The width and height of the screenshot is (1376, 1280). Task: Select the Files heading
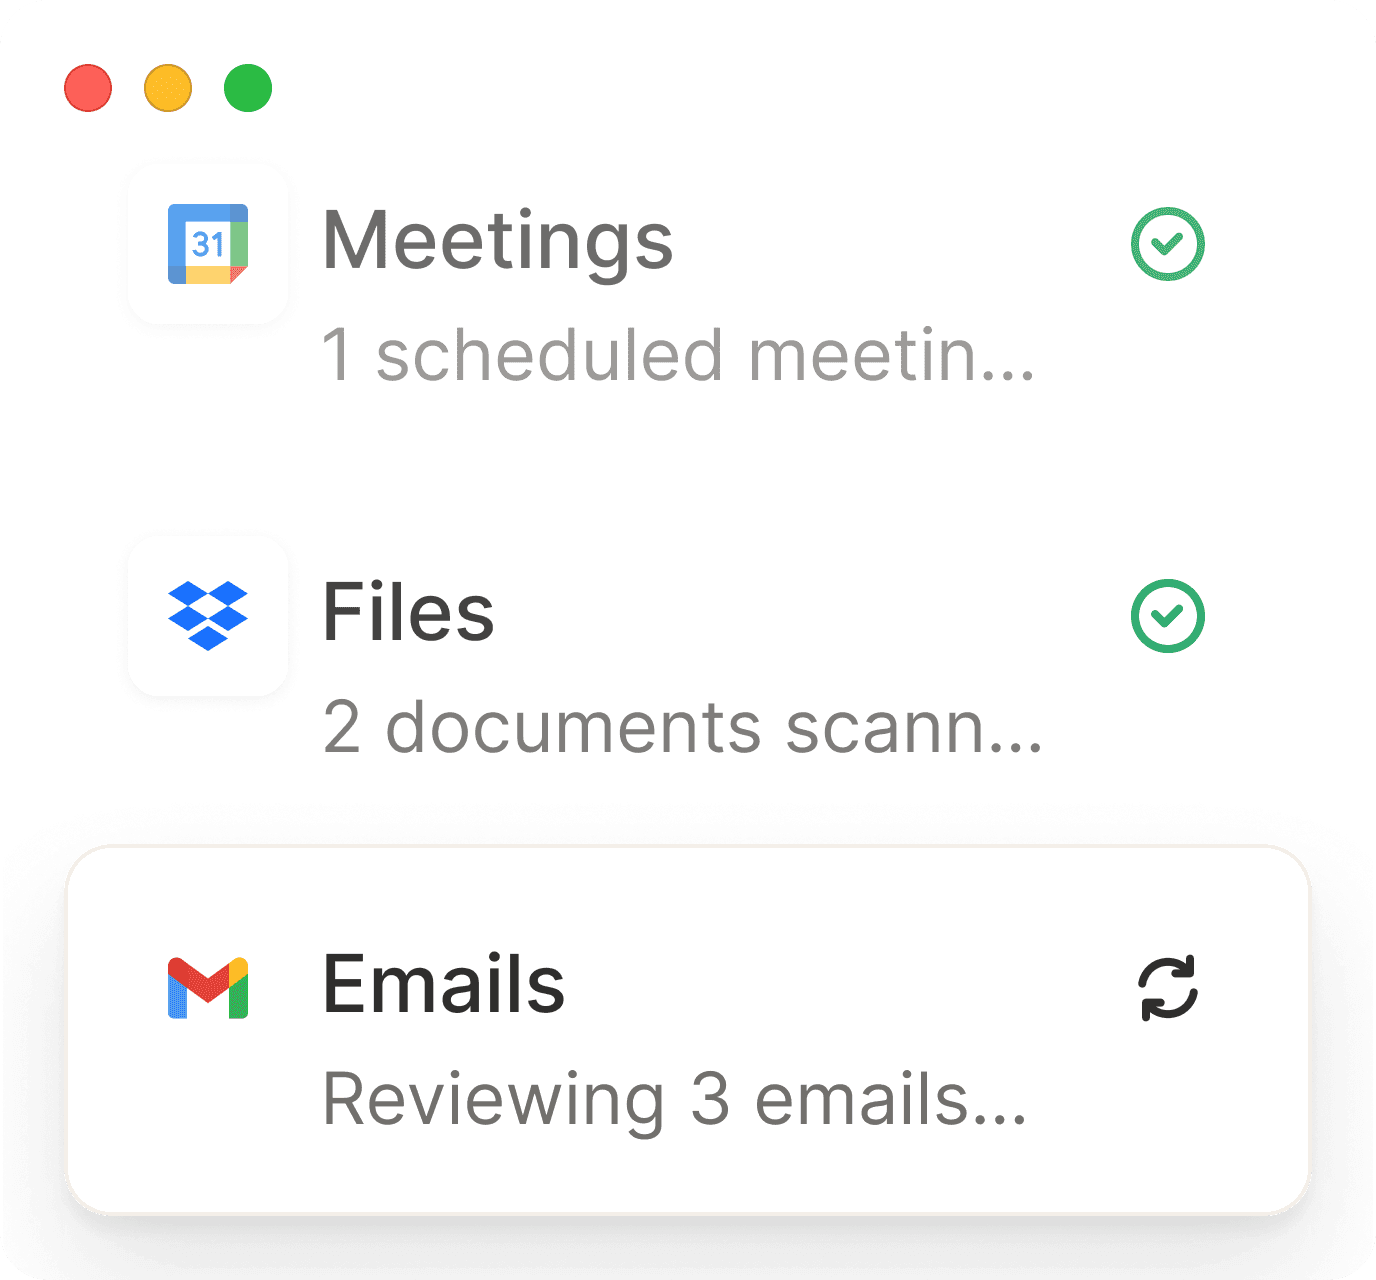coord(408,612)
